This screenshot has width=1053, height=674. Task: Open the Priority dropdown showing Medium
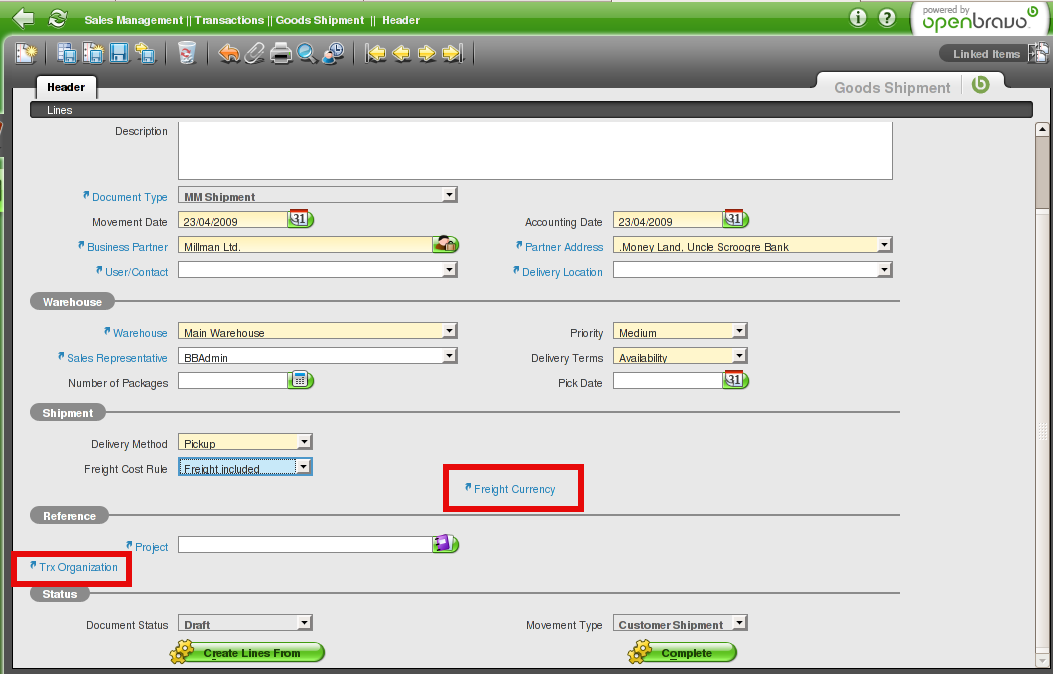click(738, 331)
